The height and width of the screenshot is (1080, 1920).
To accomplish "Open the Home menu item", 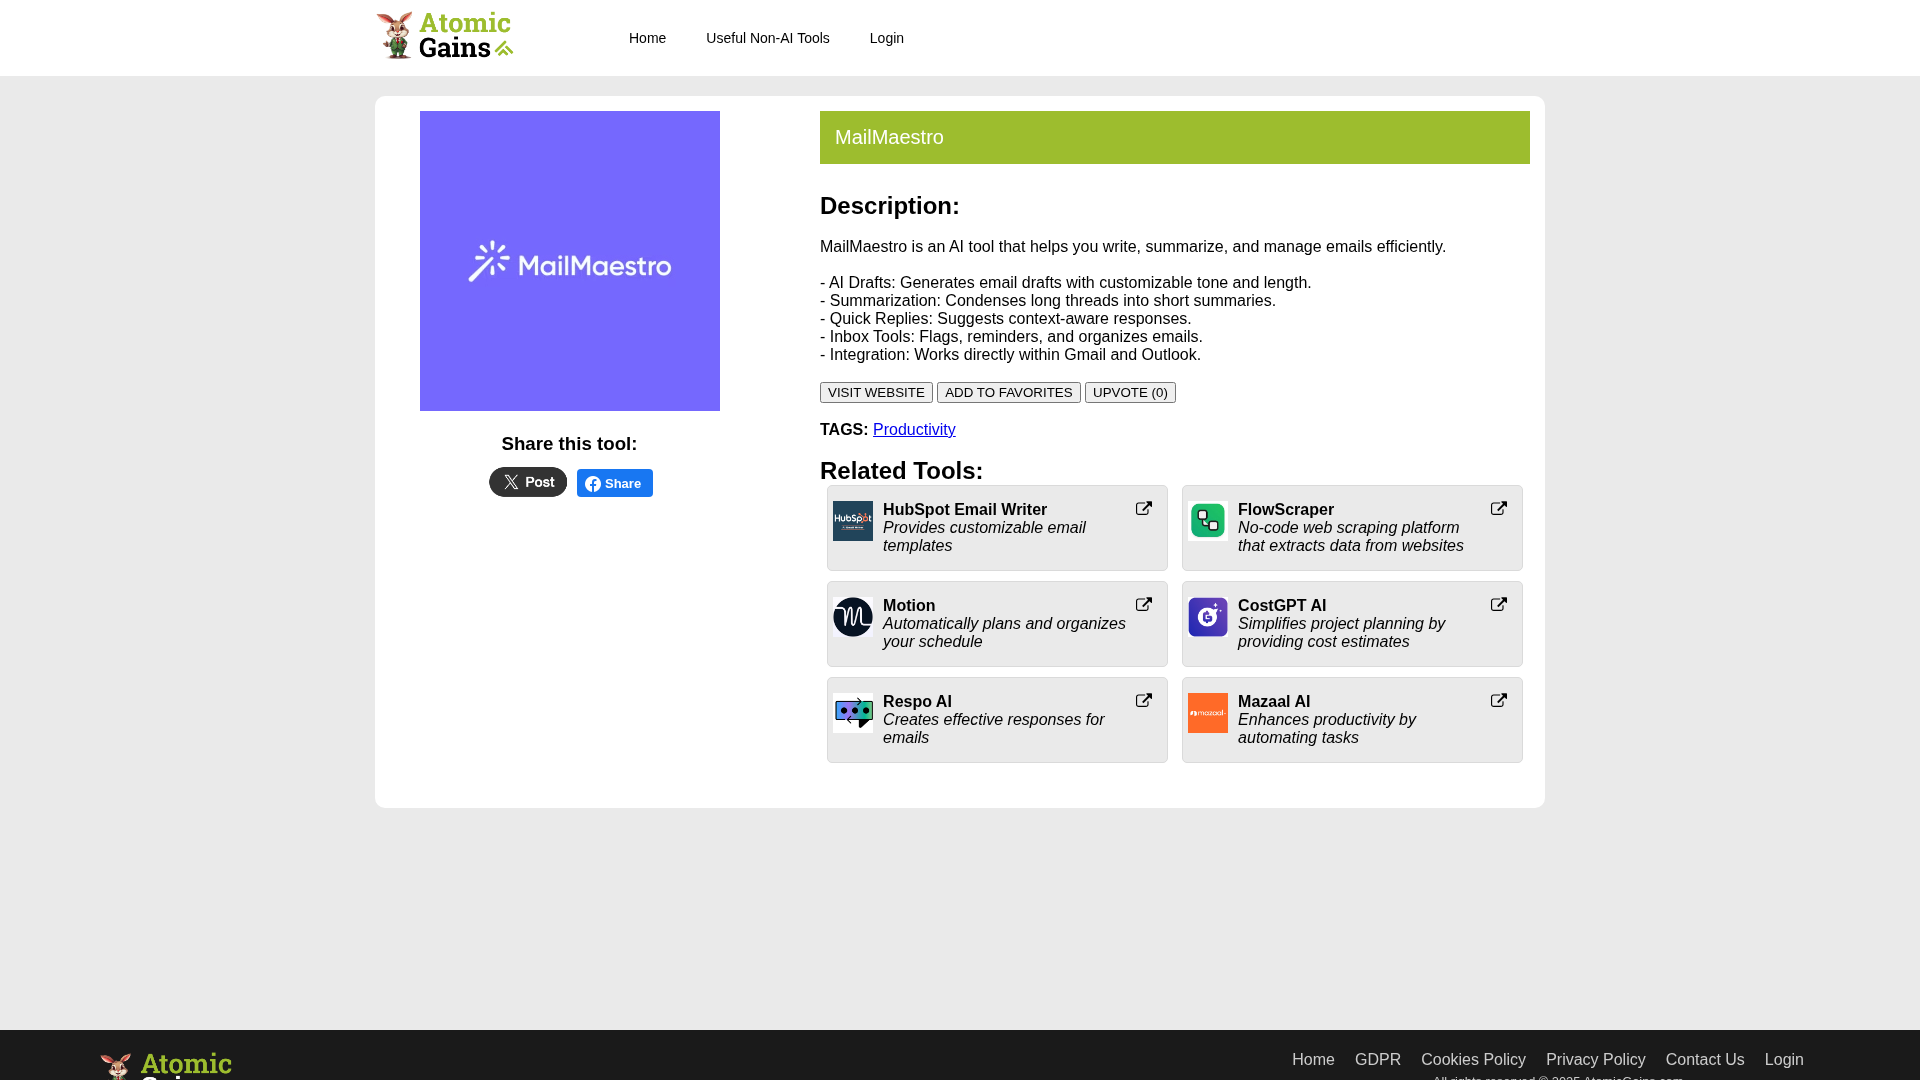I will pyautogui.click(x=647, y=38).
